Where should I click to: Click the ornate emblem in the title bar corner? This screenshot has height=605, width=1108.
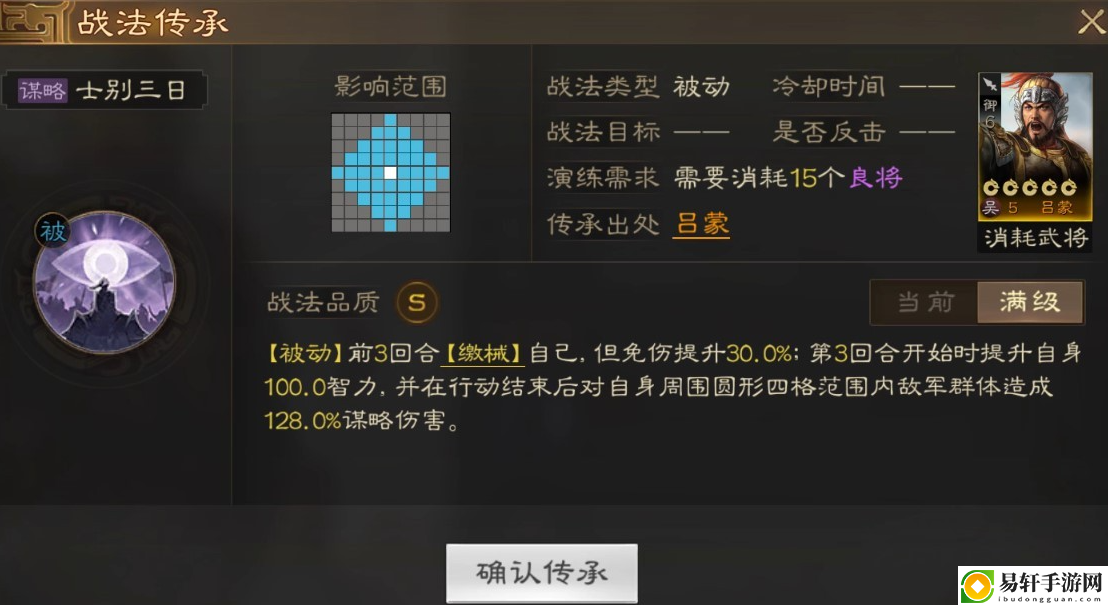pyautogui.click(x=33, y=21)
